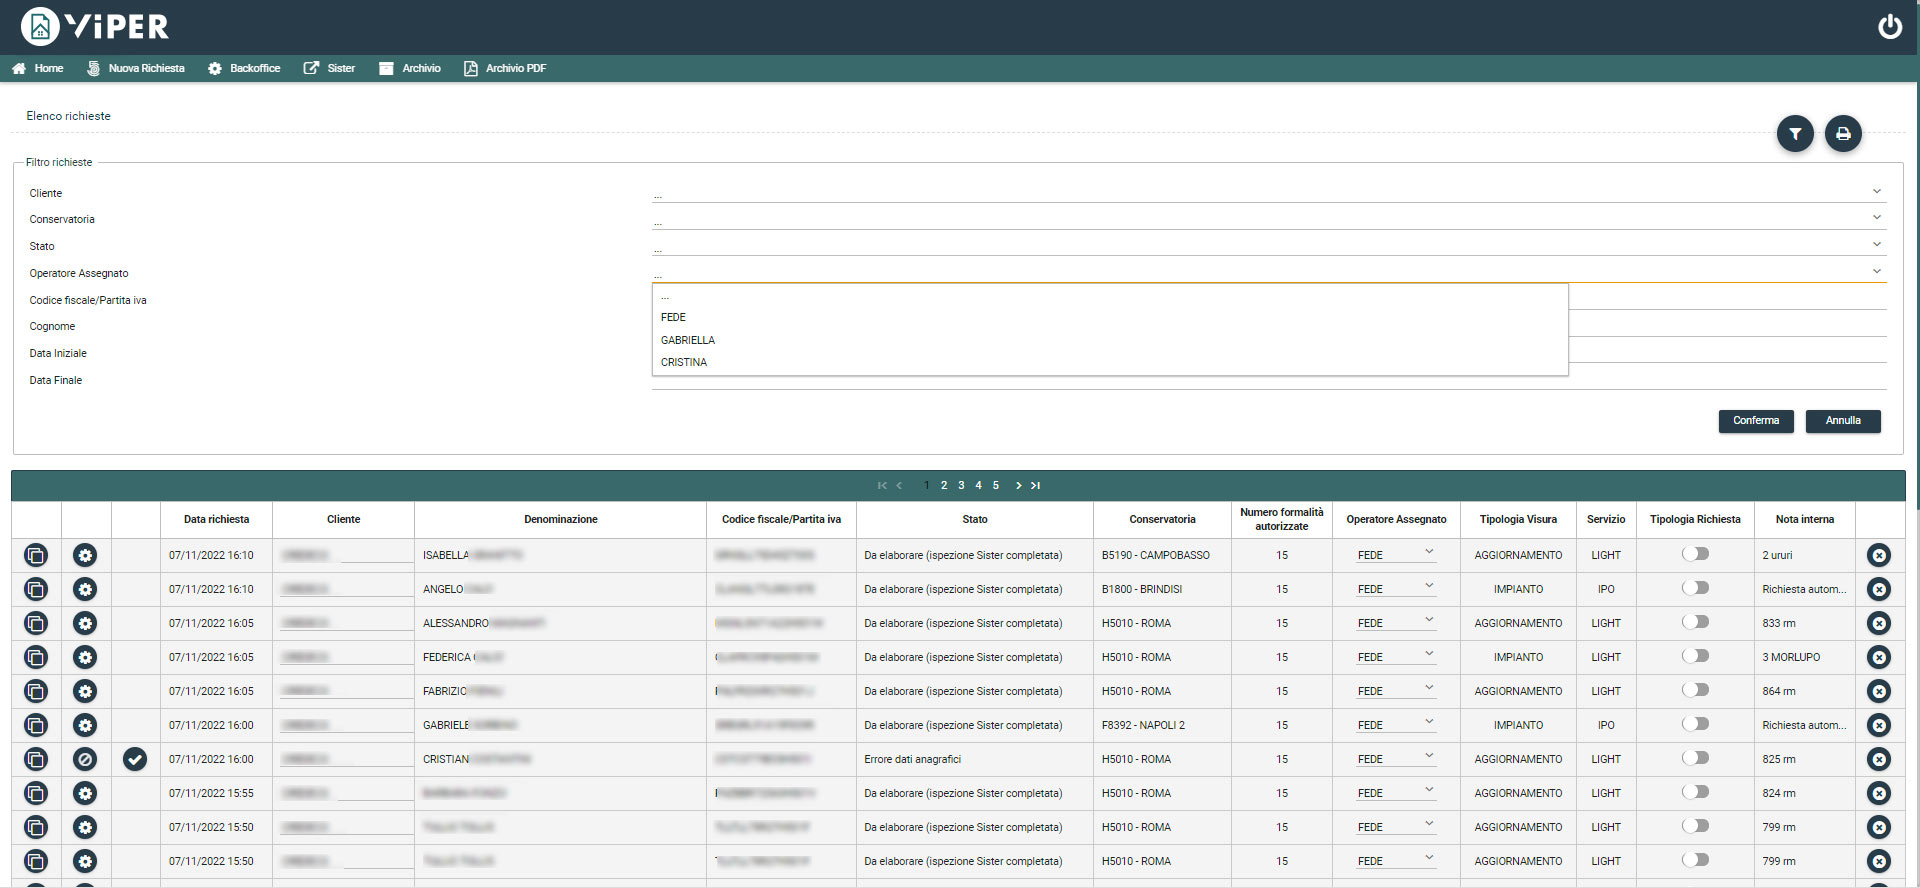The image size is (1920, 888).
Task: Jump to last results page arrow
Action: pyautogui.click(x=1036, y=485)
